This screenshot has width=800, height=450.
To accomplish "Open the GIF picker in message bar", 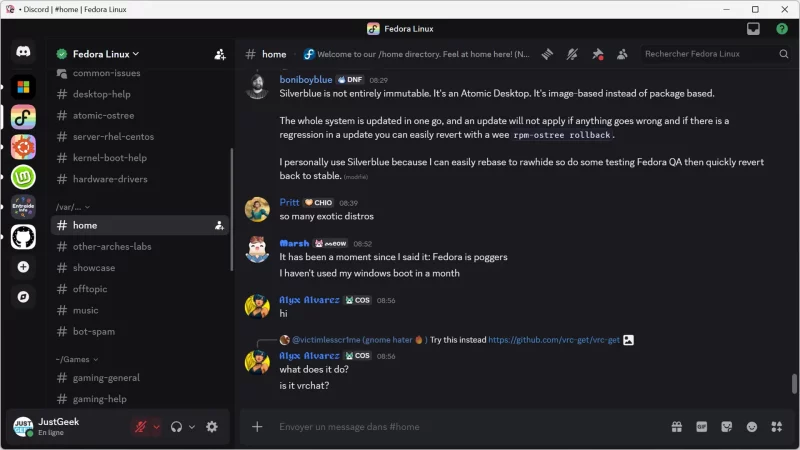I will 701,427.
